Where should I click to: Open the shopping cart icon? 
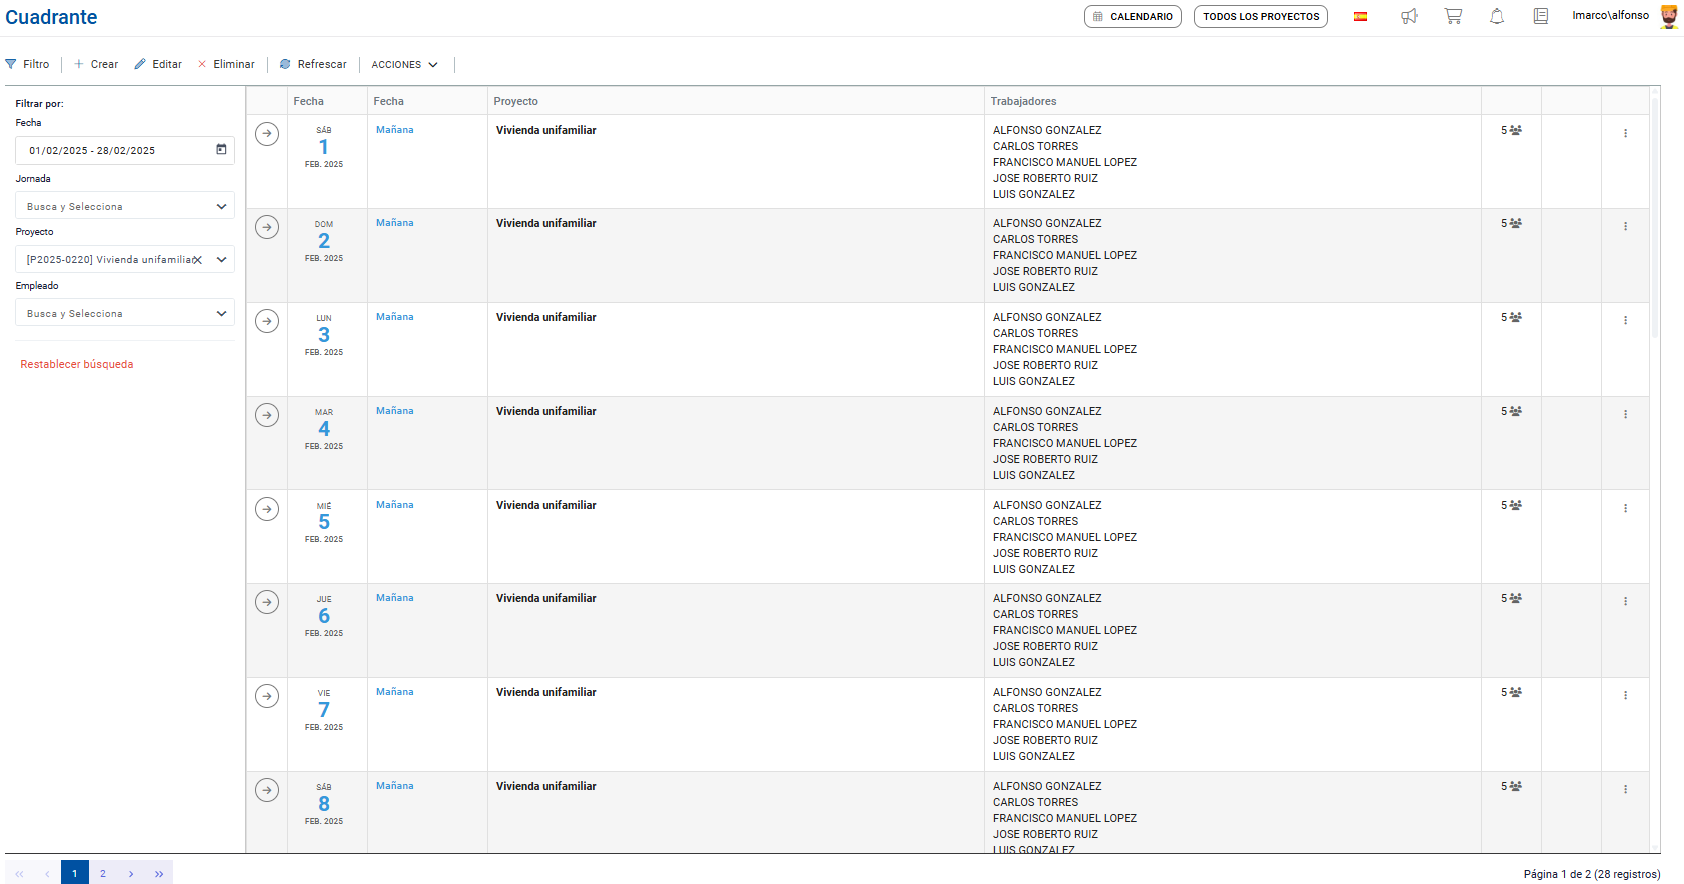point(1453,16)
